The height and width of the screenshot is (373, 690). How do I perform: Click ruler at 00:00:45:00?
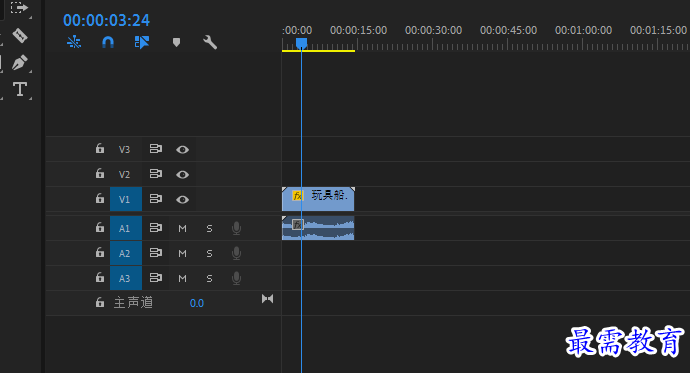[508, 30]
